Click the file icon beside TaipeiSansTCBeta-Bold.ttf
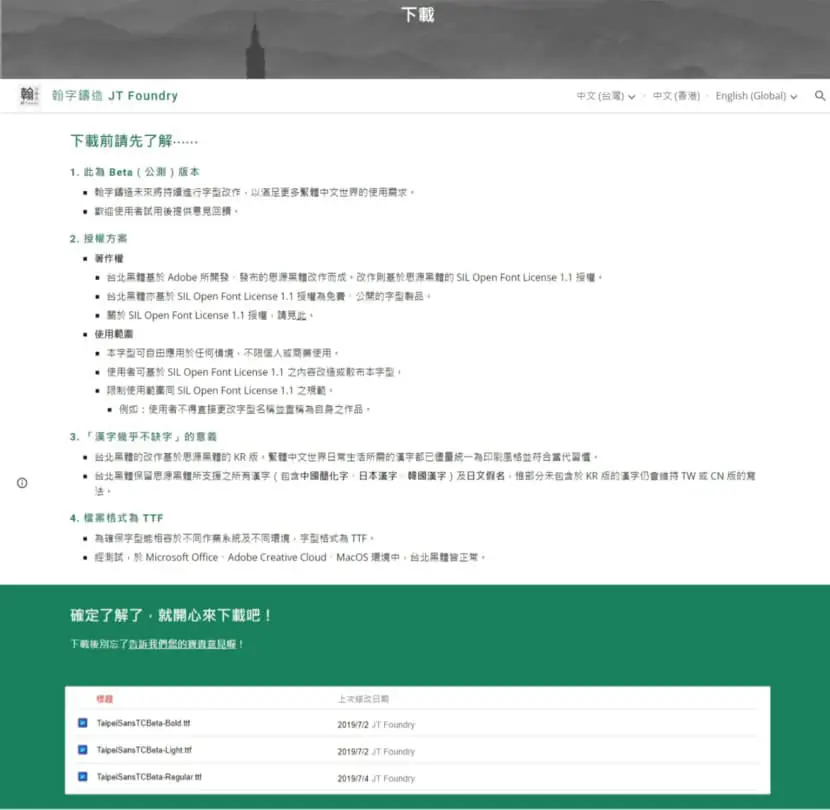The width and height of the screenshot is (830, 810). pyautogui.click(x=83, y=723)
